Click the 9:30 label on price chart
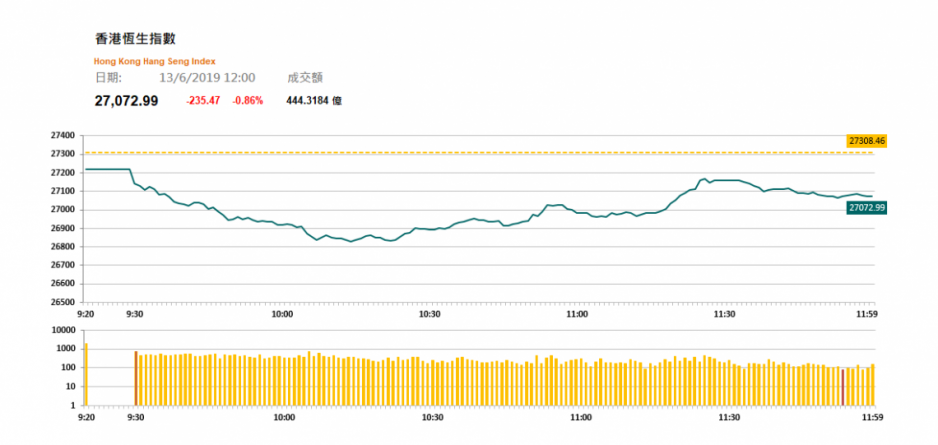This screenshot has width=938, height=445. click(135, 313)
